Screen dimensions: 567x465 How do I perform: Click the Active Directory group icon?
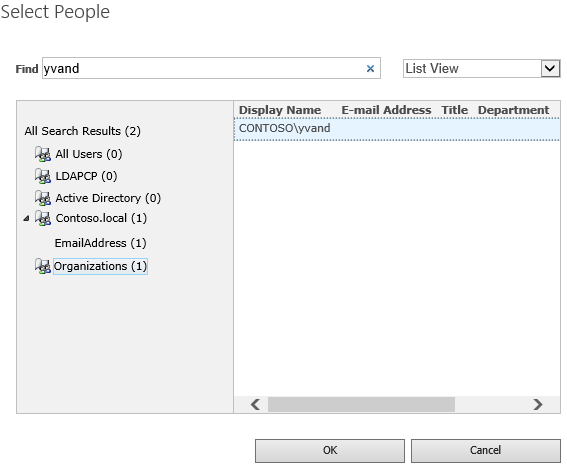[43, 198]
